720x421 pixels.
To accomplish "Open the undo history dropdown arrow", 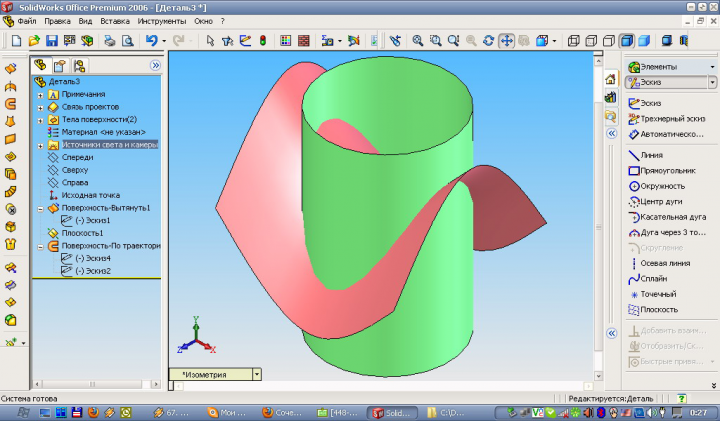I will (x=164, y=41).
